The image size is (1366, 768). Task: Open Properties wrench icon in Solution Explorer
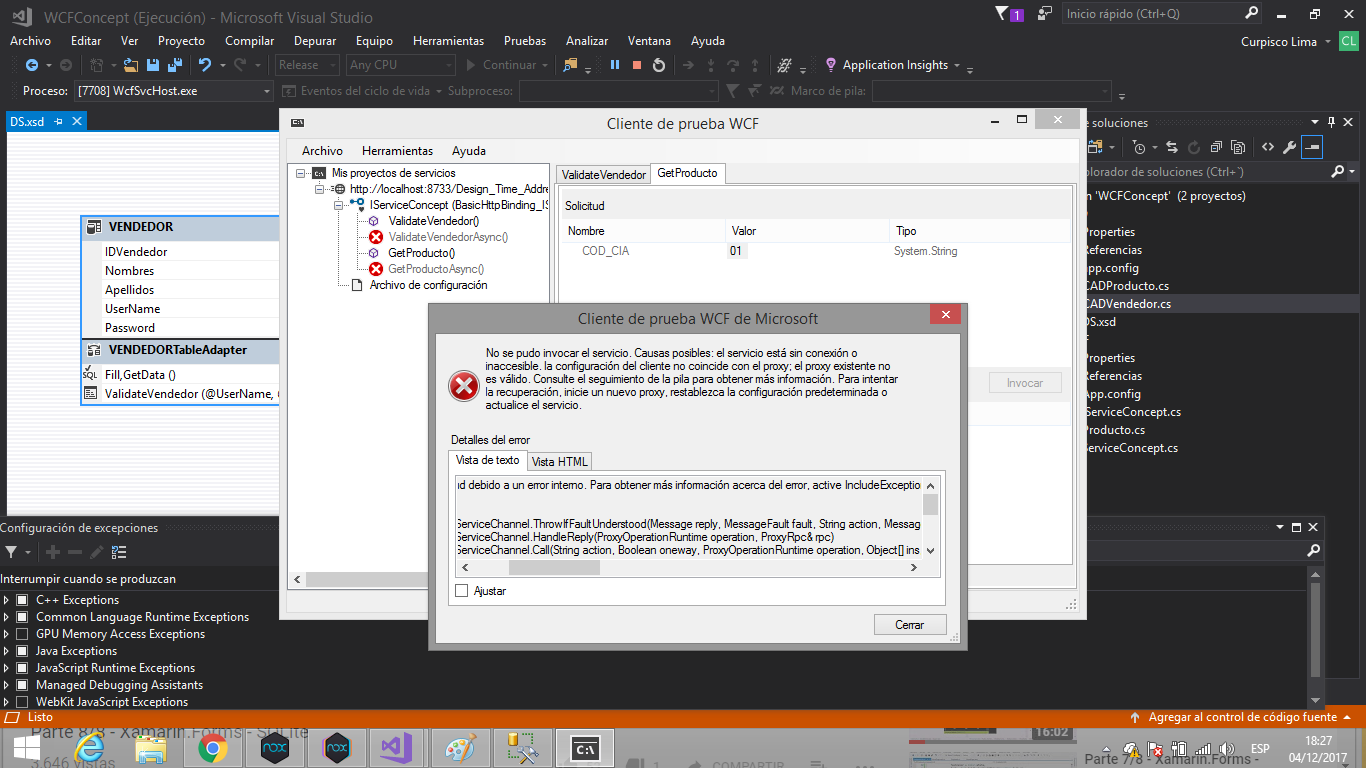tap(1290, 148)
